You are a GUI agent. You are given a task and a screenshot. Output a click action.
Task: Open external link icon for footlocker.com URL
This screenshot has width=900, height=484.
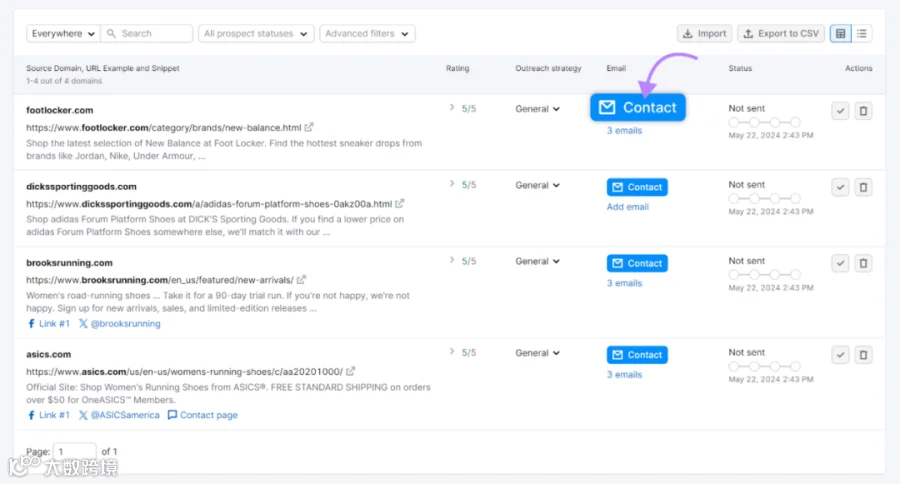[309, 127]
